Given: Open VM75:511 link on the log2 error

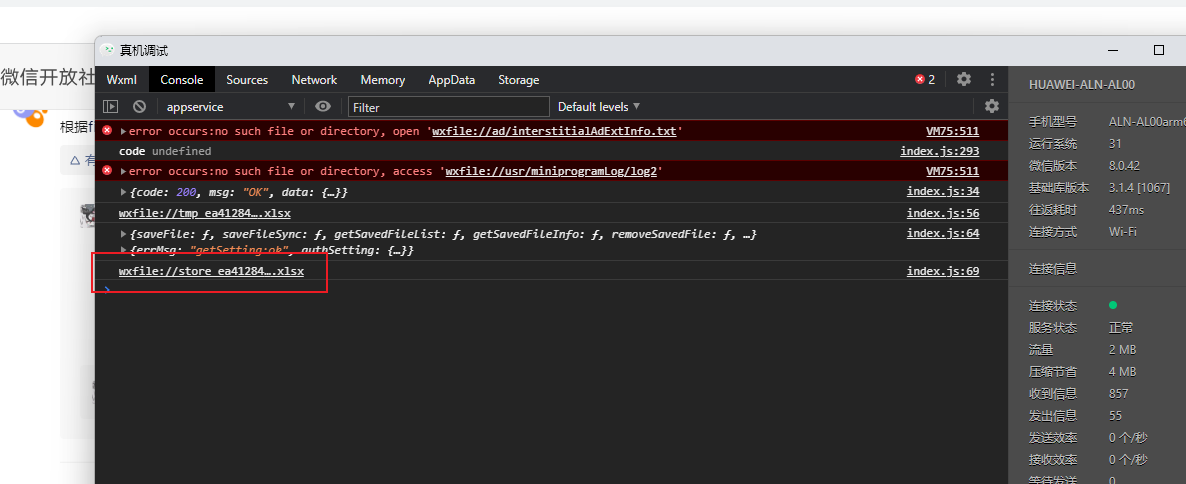Looking at the screenshot, I should pyautogui.click(x=952, y=172).
